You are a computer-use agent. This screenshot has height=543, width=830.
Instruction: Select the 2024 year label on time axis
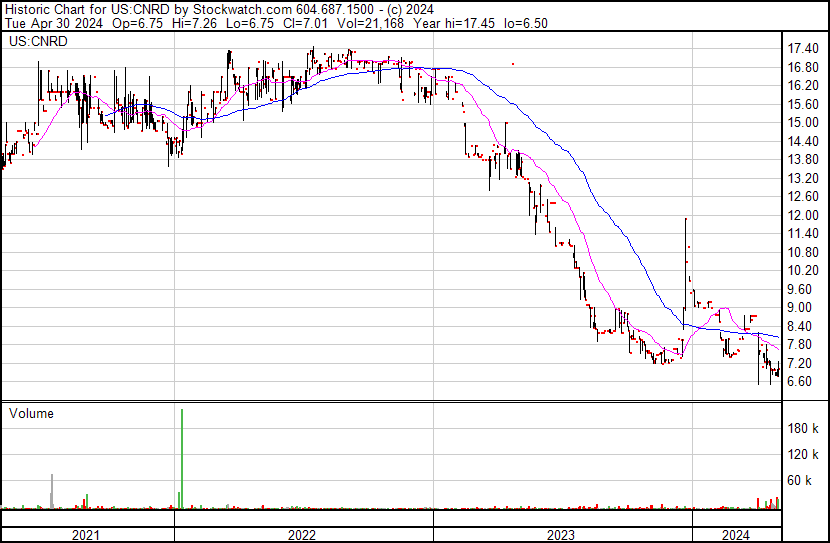click(735, 535)
